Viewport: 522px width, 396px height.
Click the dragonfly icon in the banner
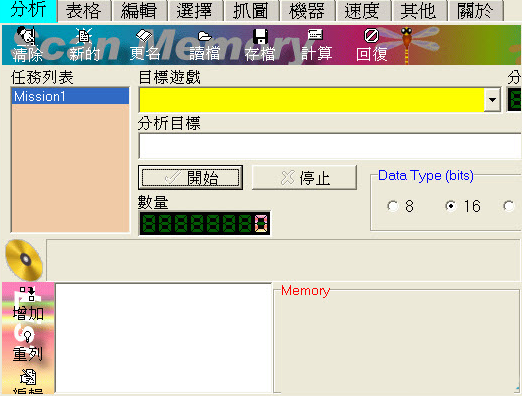(407, 44)
